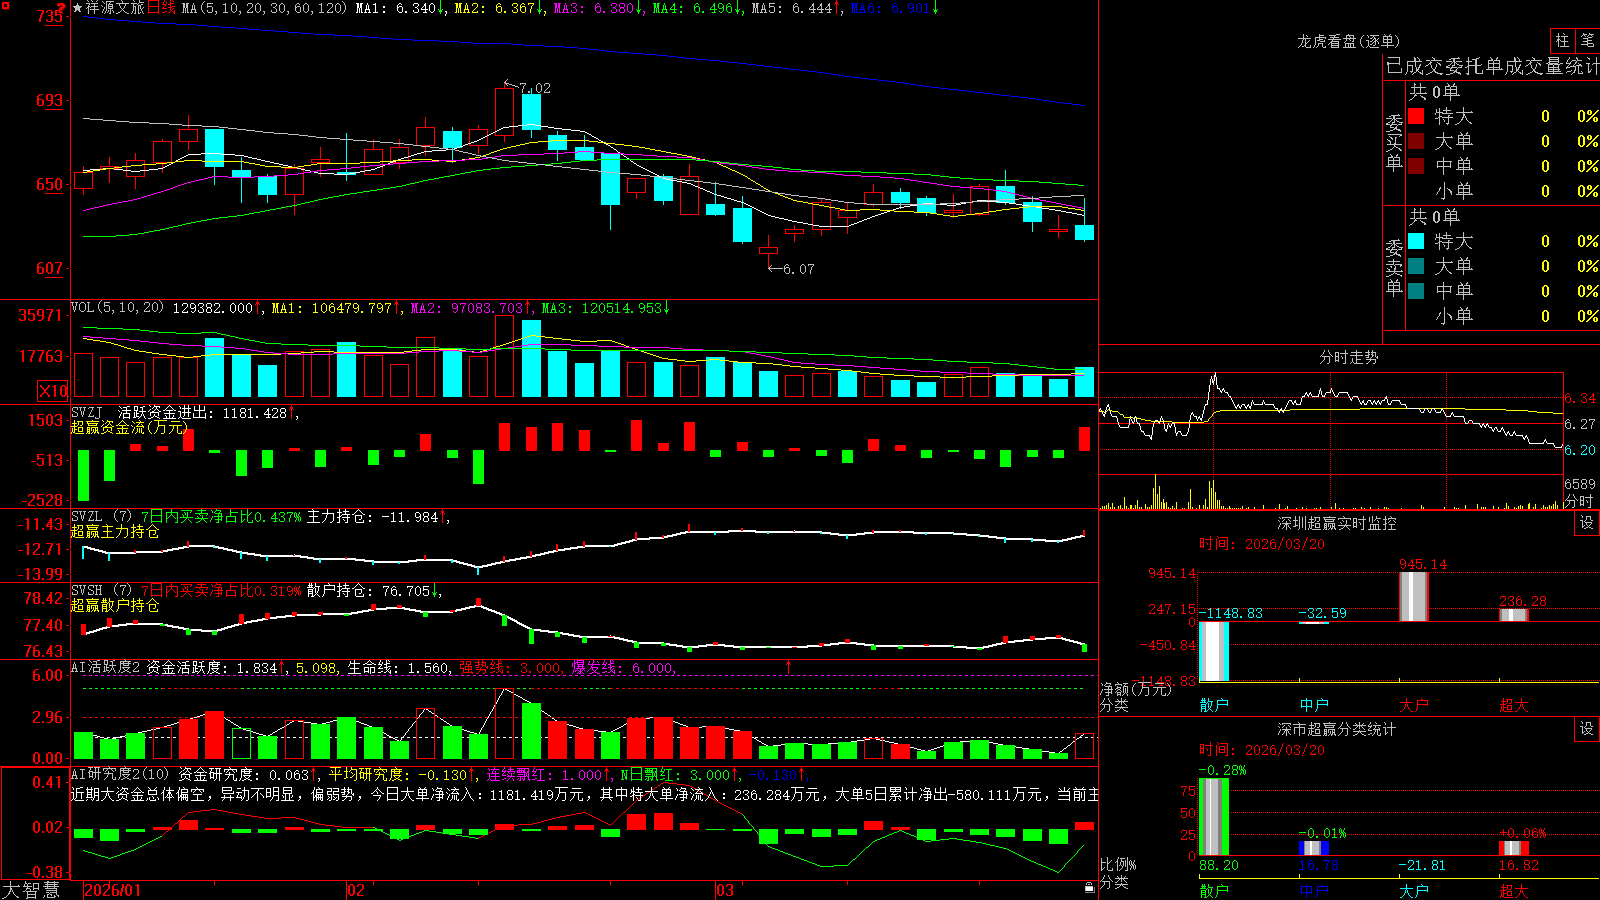Click the 超赢主力持仓 label
Image resolution: width=1600 pixels, height=900 pixels.
click(115, 531)
